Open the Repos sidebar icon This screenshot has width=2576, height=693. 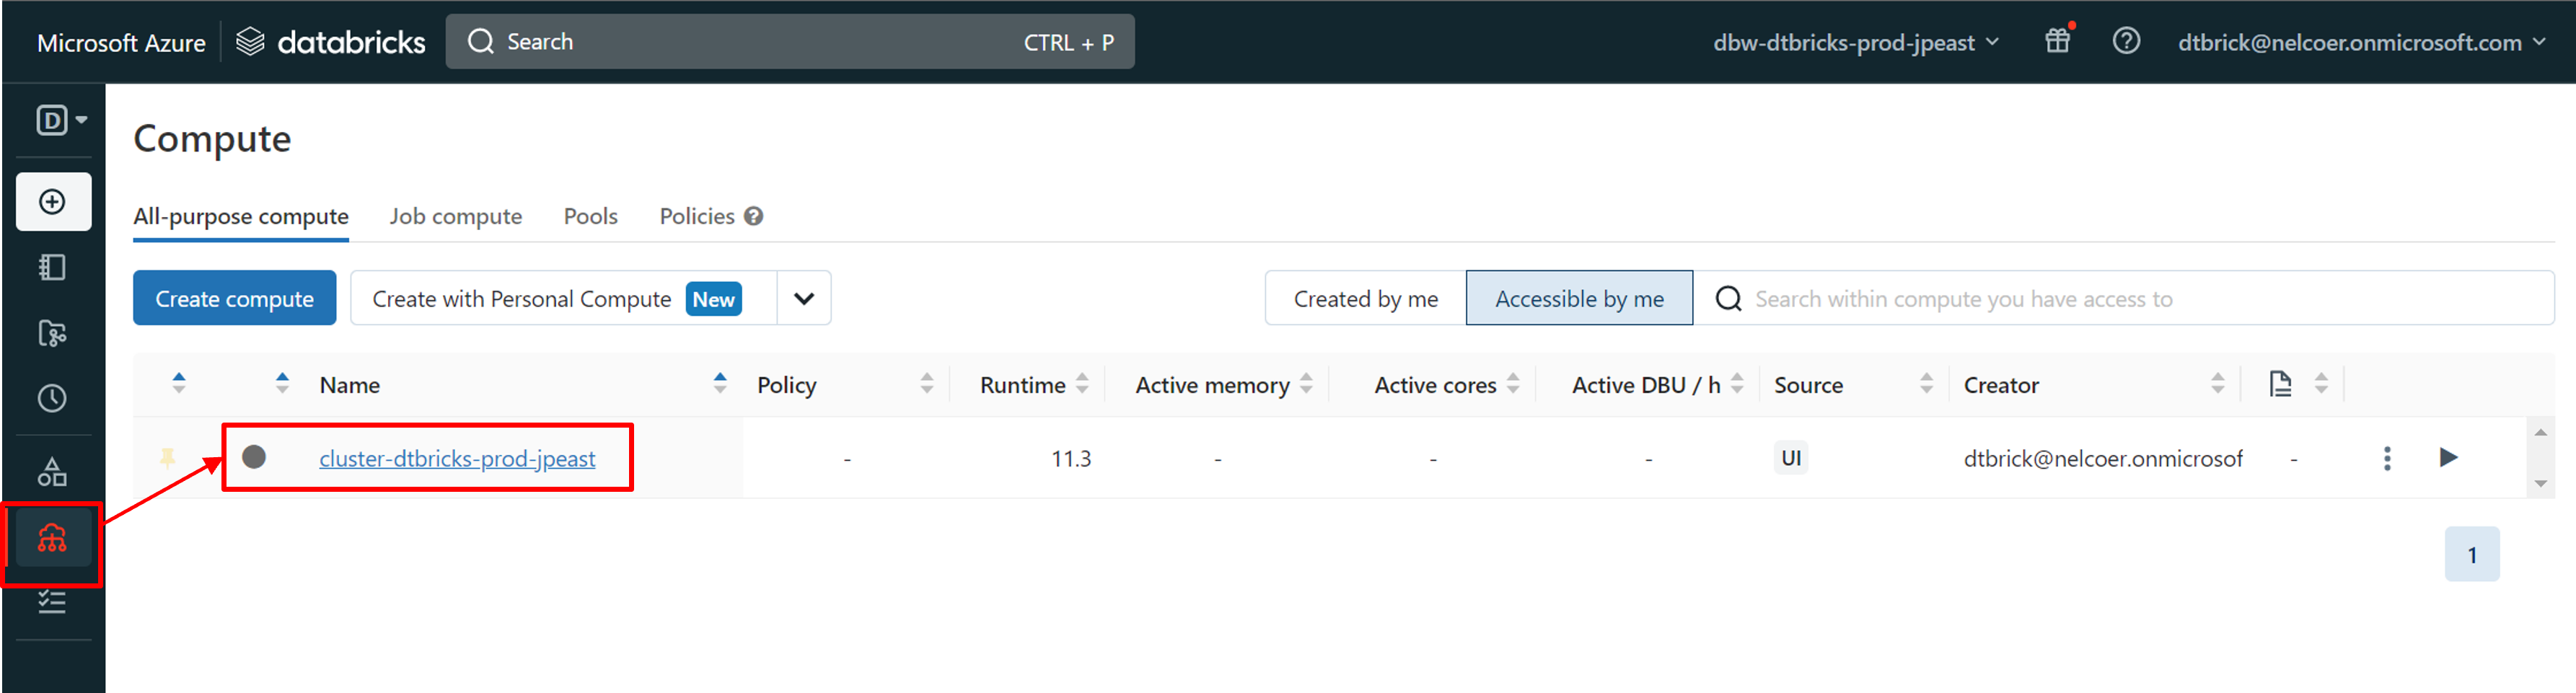(53, 333)
